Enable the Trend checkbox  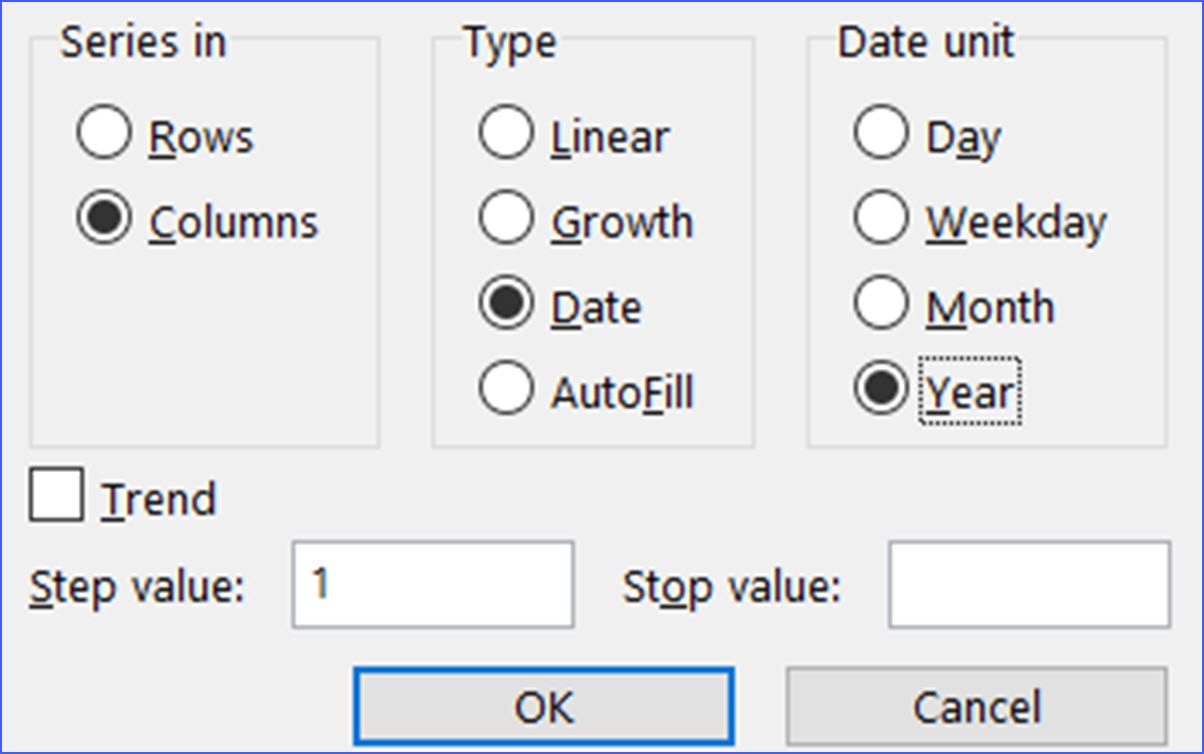point(57,496)
